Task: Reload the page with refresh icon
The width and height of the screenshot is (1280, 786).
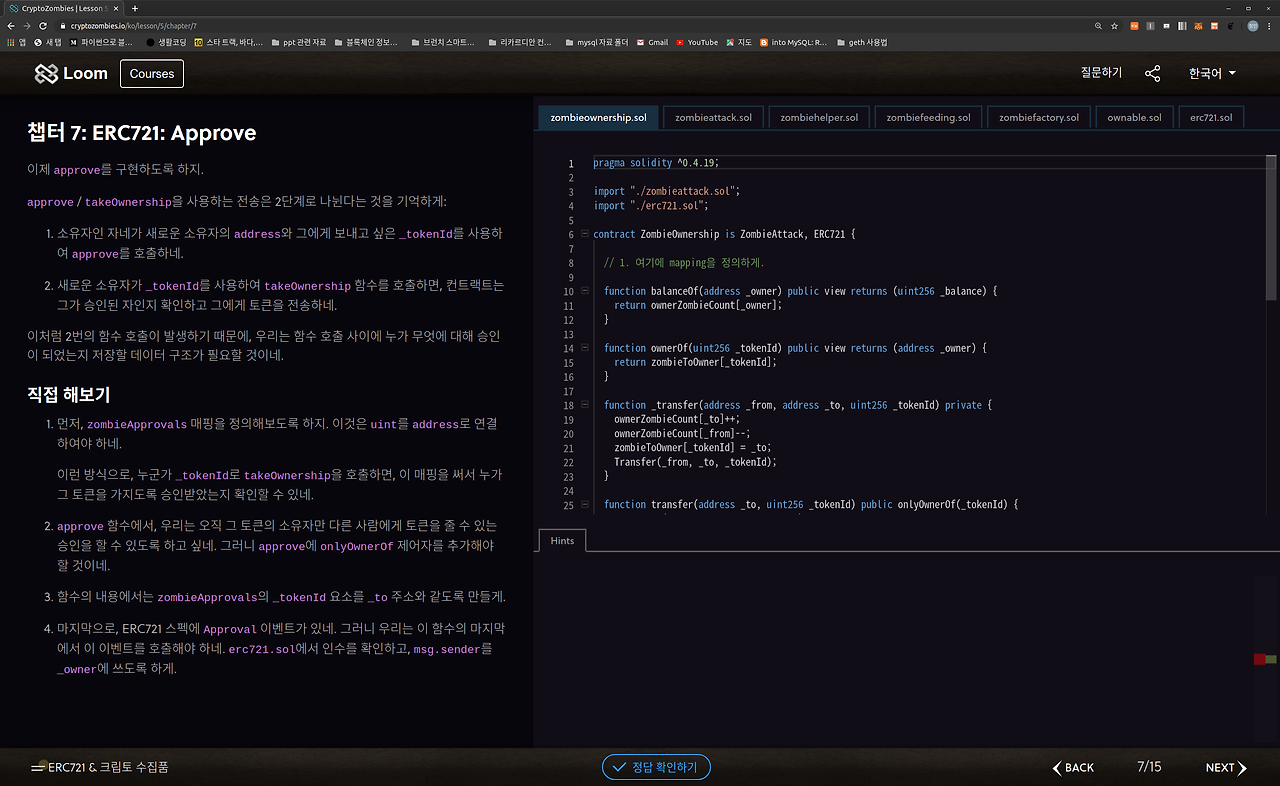Action: 43,25
